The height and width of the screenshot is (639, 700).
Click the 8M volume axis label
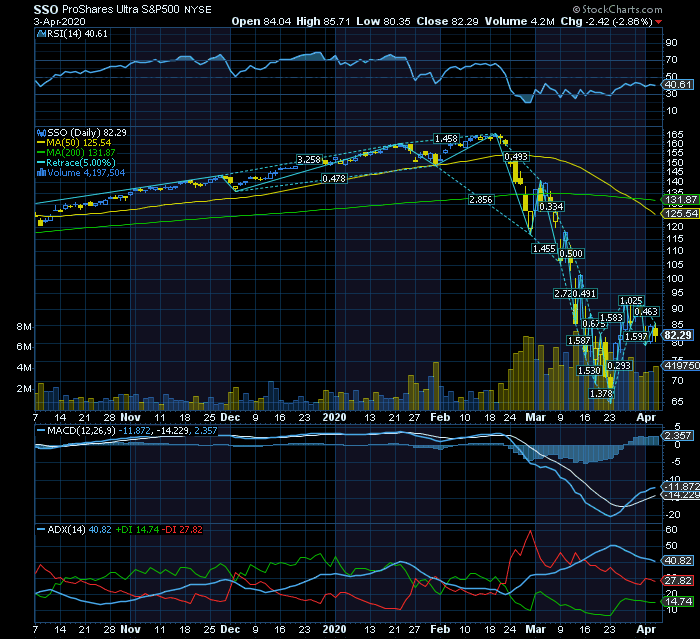pos(24,327)
